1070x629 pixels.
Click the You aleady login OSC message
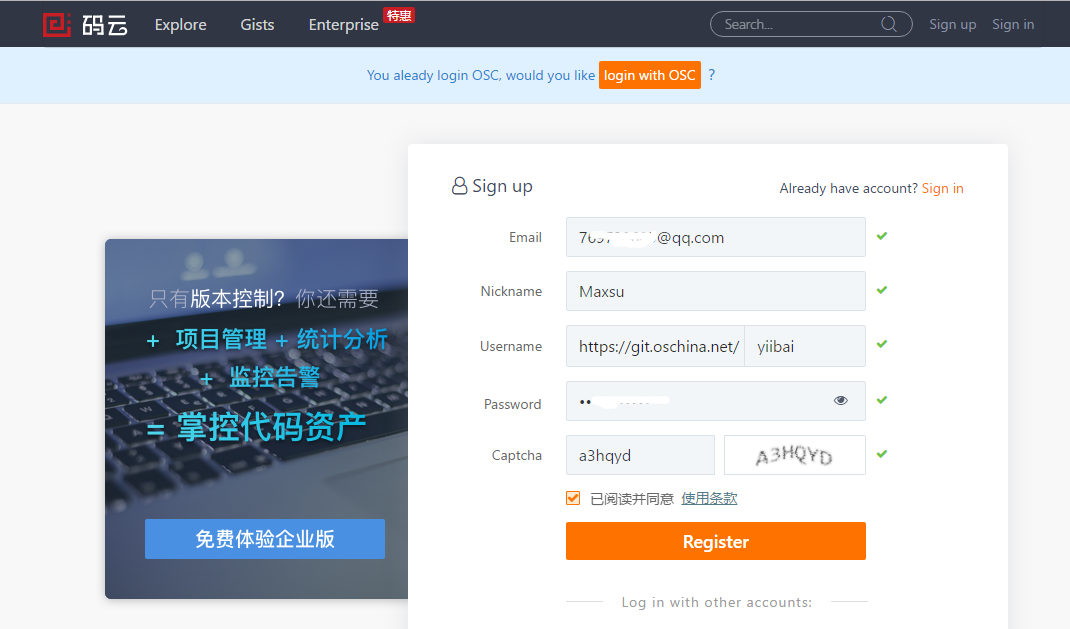tap(480, 75)
